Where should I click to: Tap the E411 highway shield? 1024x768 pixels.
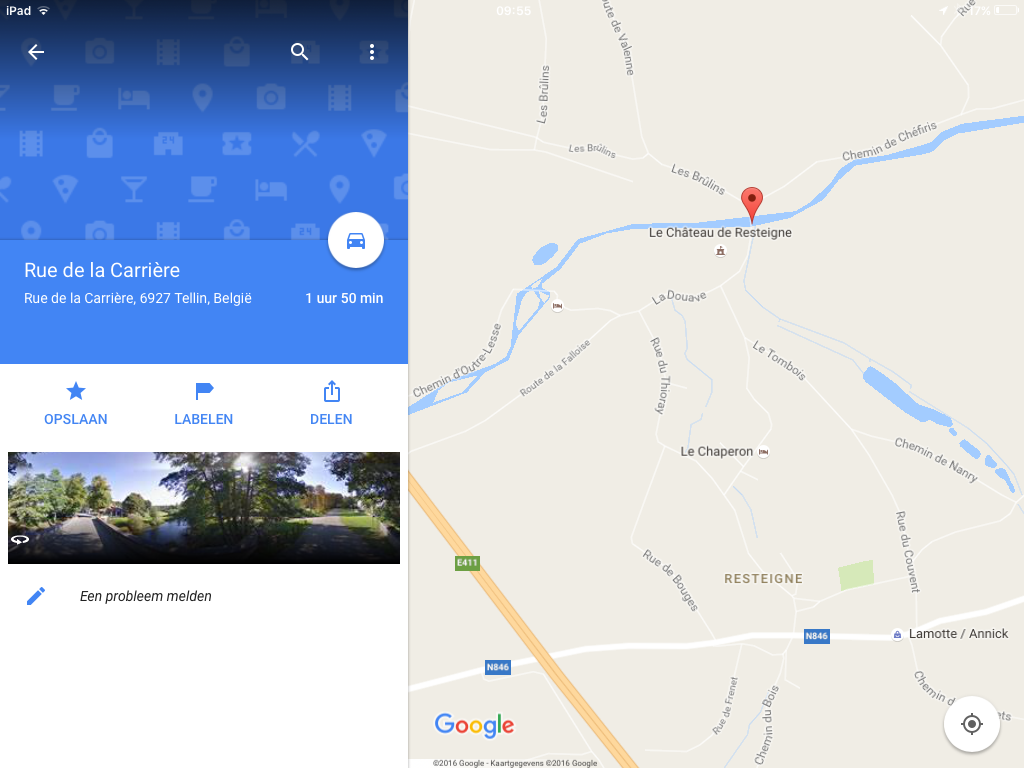tap(468, 562)
